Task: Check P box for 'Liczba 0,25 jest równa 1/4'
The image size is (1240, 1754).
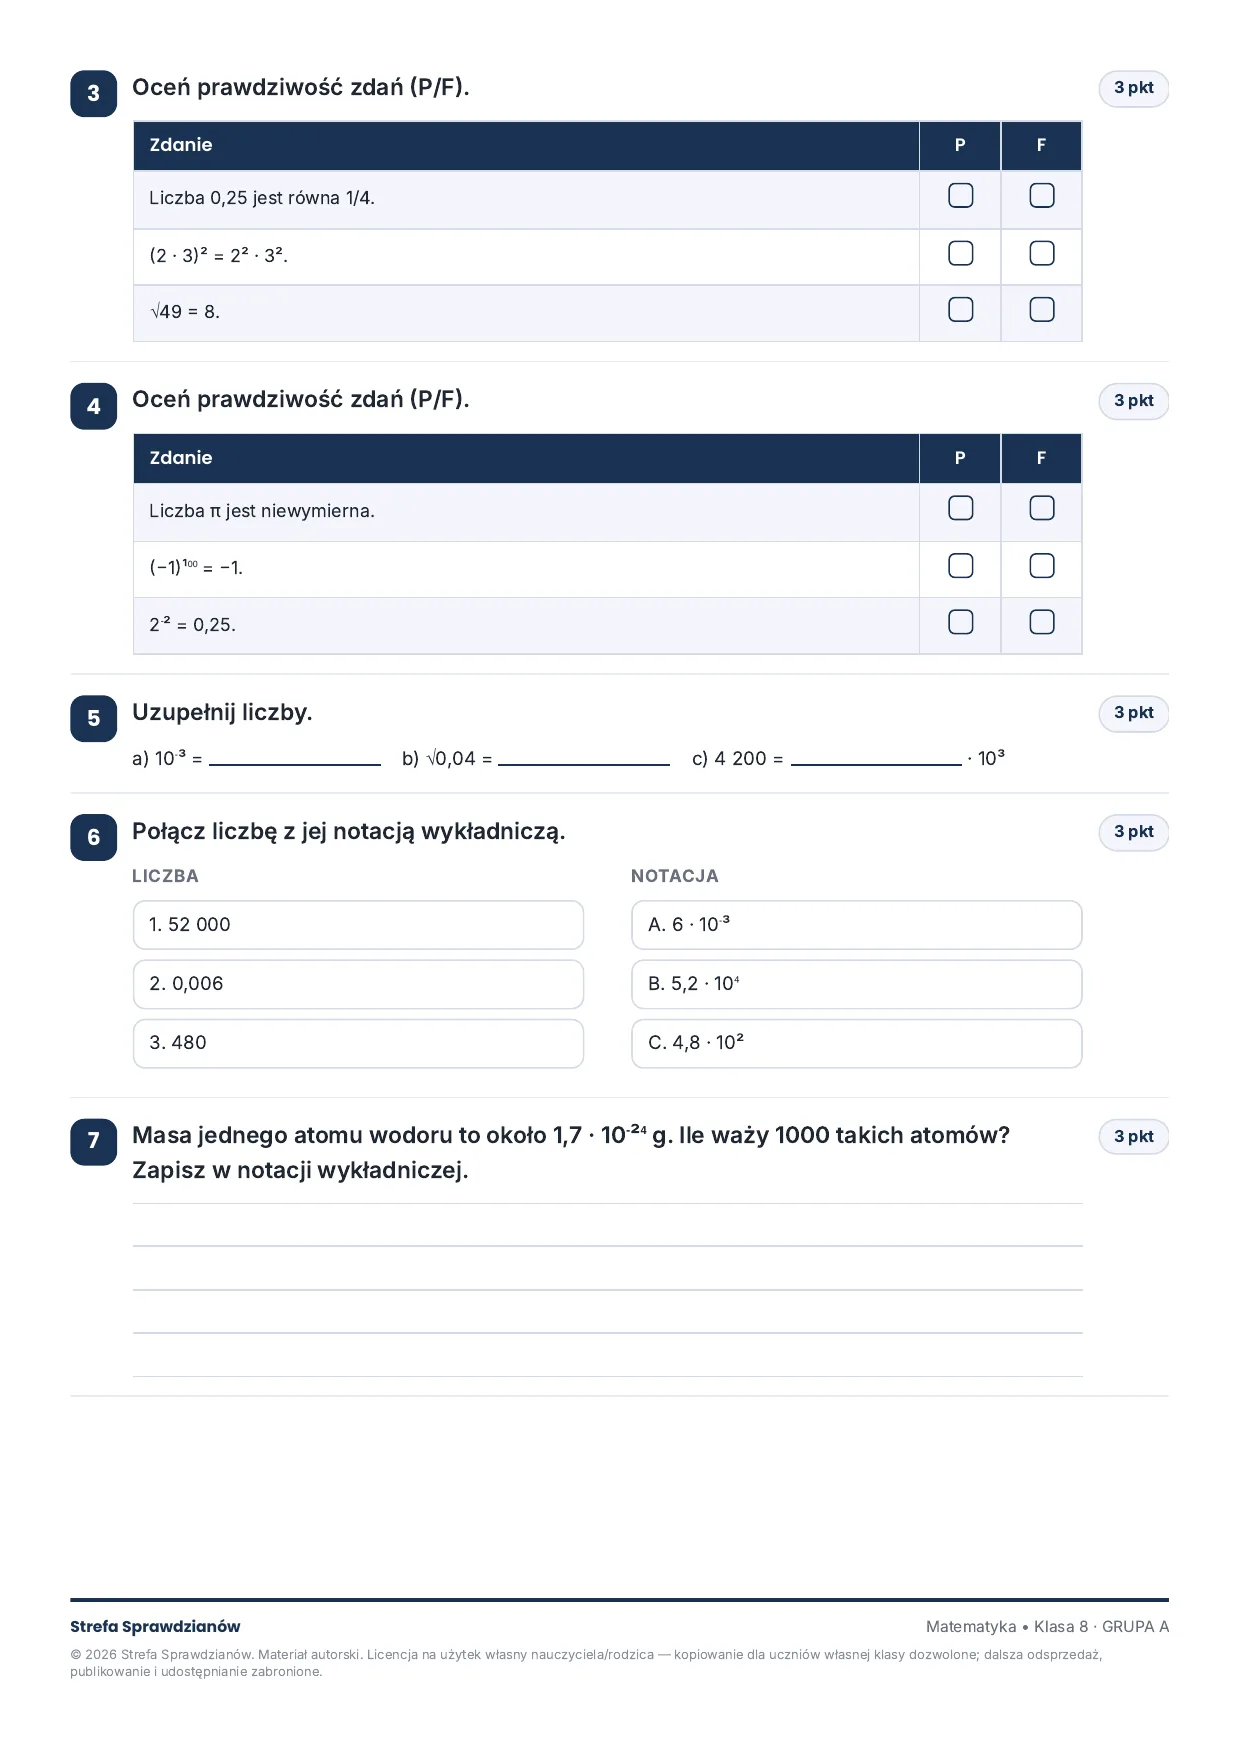Action: [x=960, y=196]
